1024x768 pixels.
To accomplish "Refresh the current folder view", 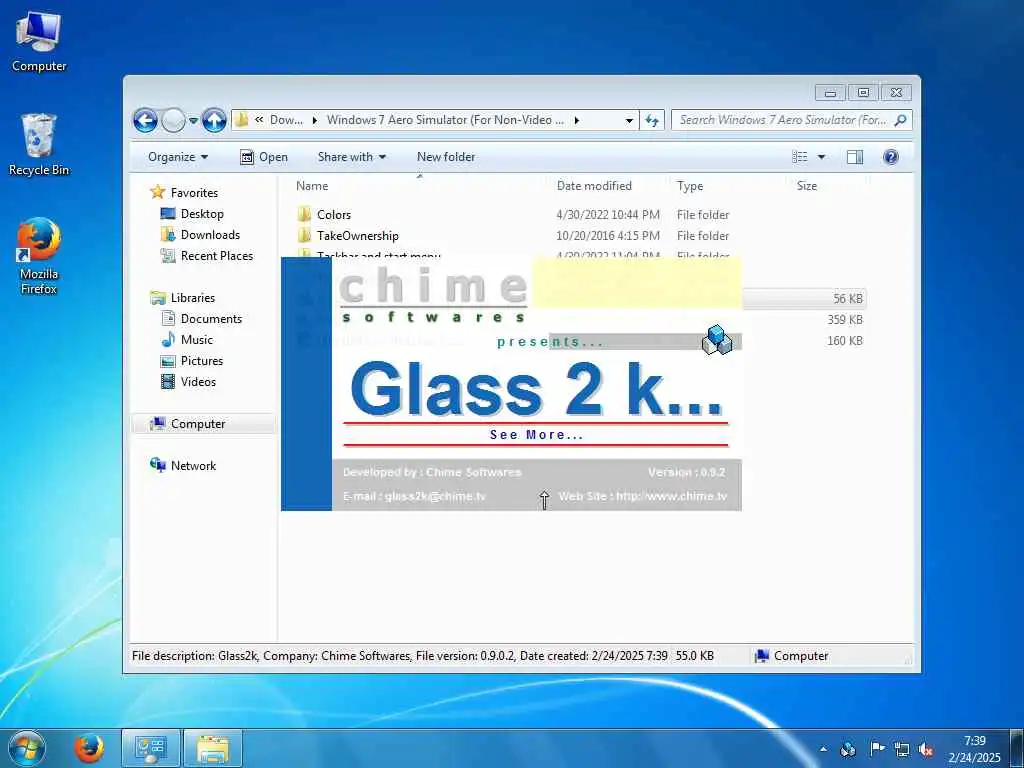I will (652, 120).
